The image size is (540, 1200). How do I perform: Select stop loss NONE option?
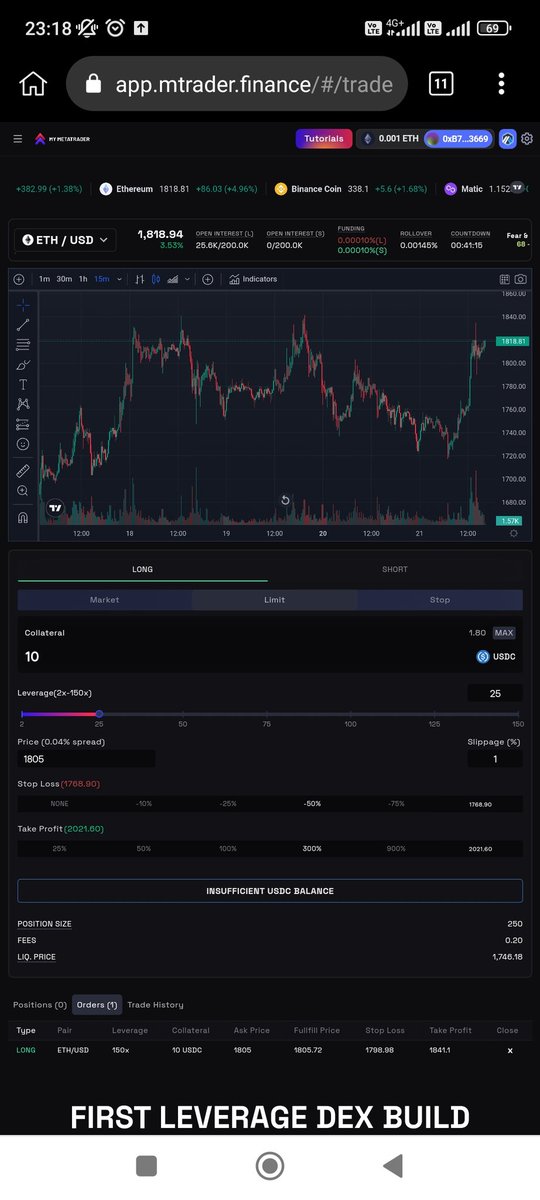[x=60, y=804]
